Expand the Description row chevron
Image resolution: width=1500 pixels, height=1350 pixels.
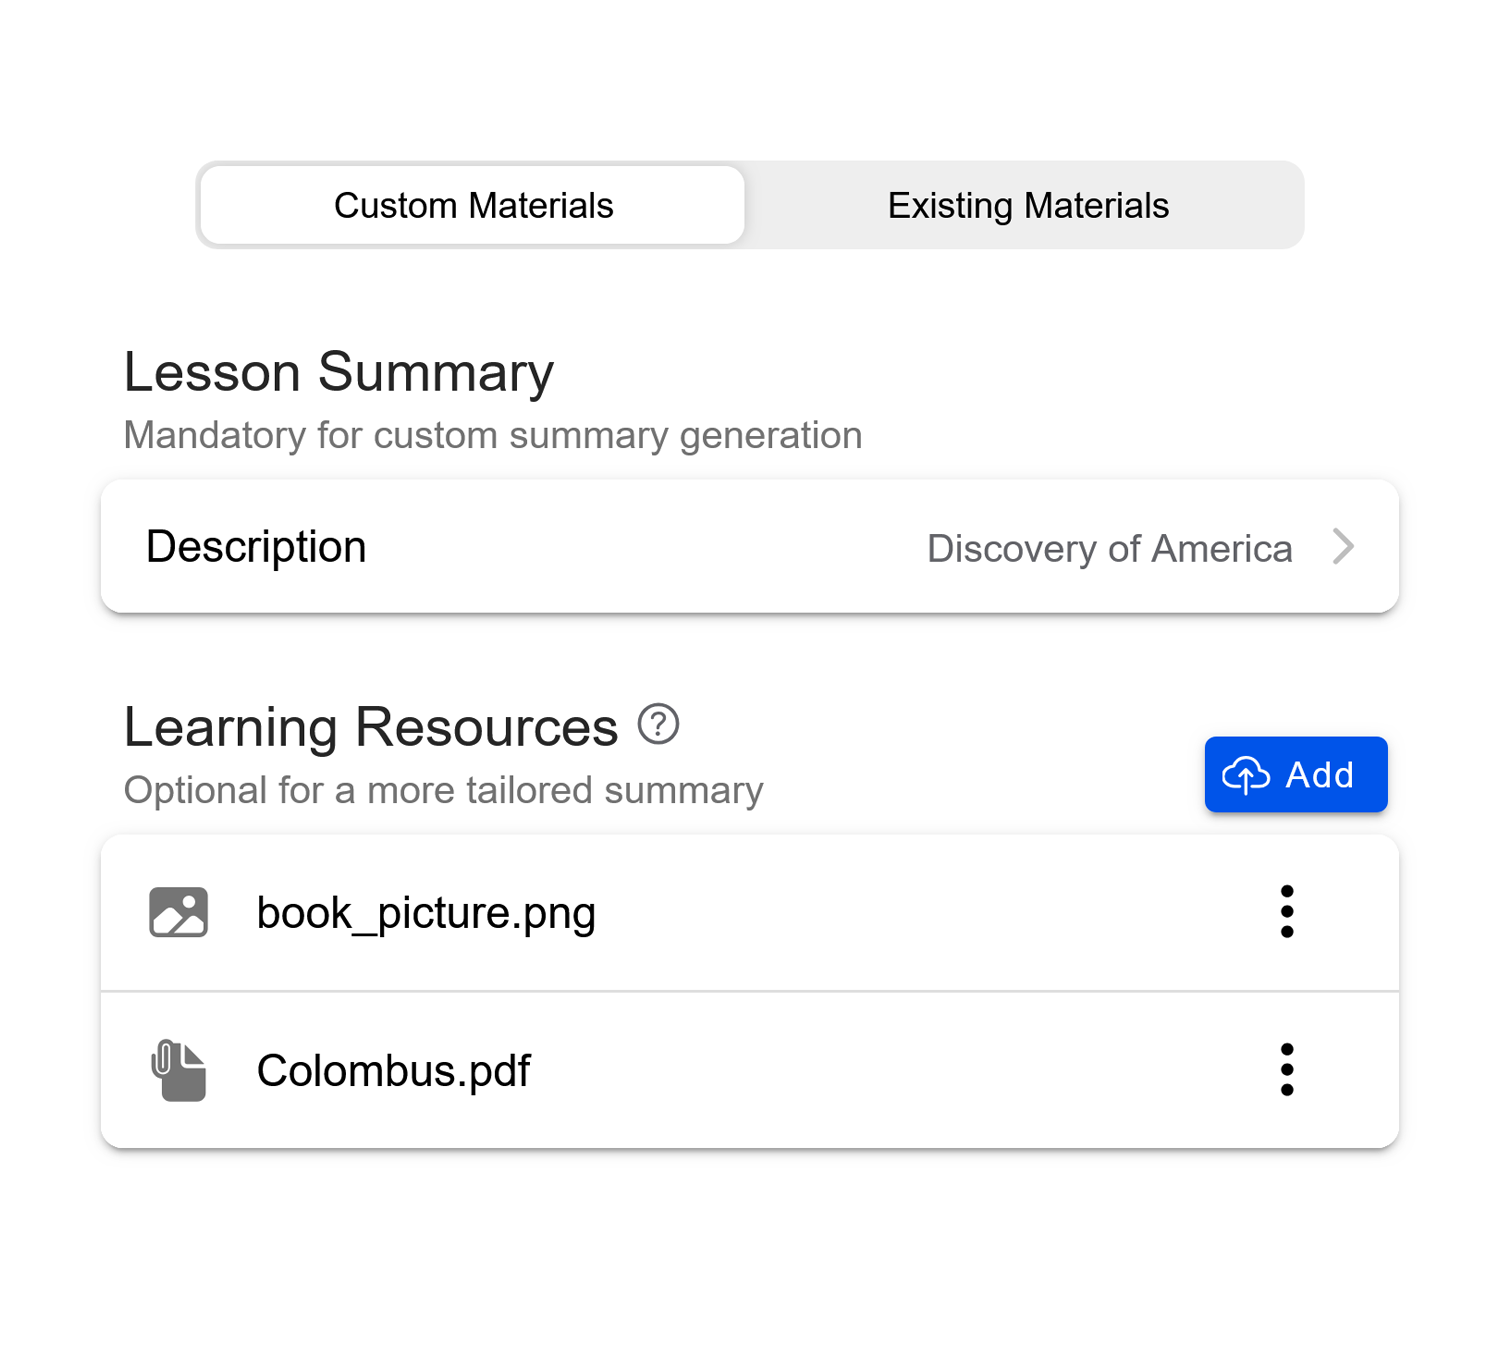tap(1344, 546)
